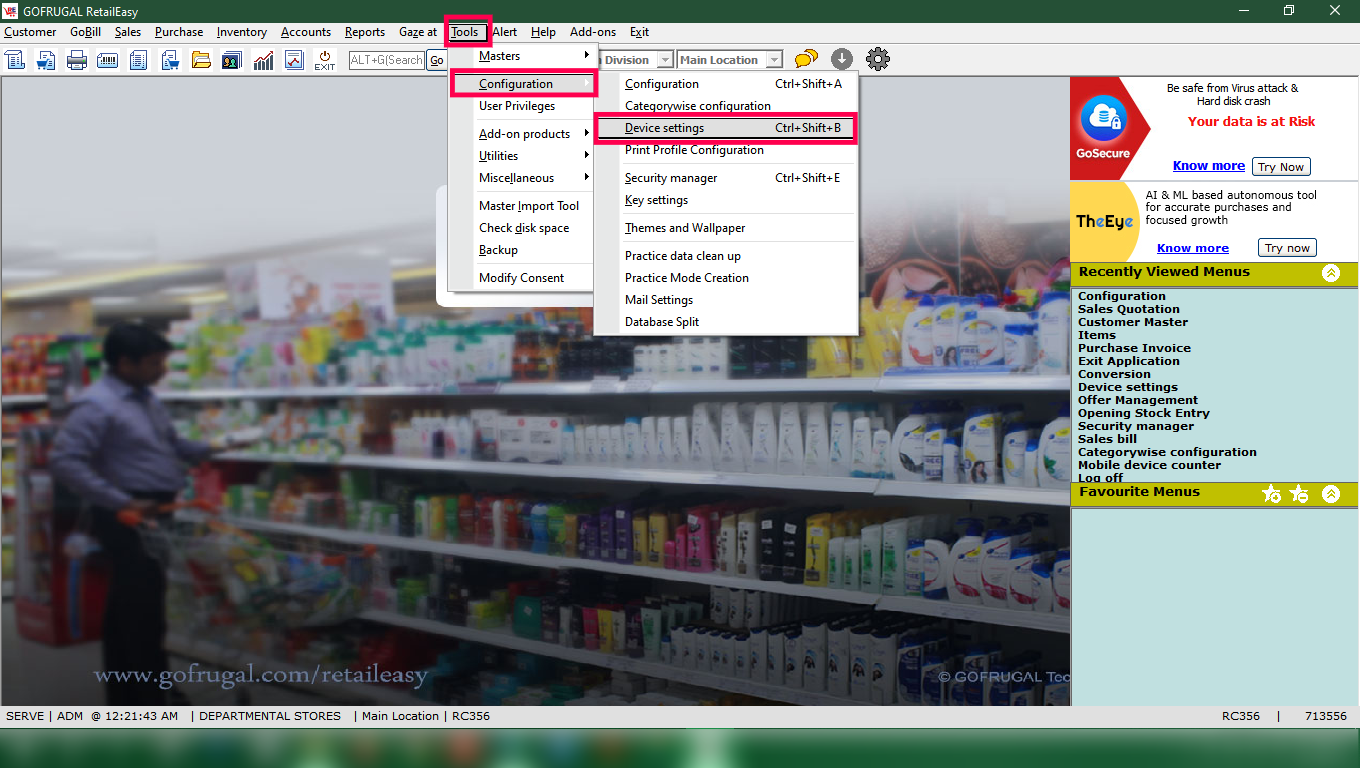Open the yellow chat bubbles icon
This screenshot has width=1360, height=768.
point(806,60)
